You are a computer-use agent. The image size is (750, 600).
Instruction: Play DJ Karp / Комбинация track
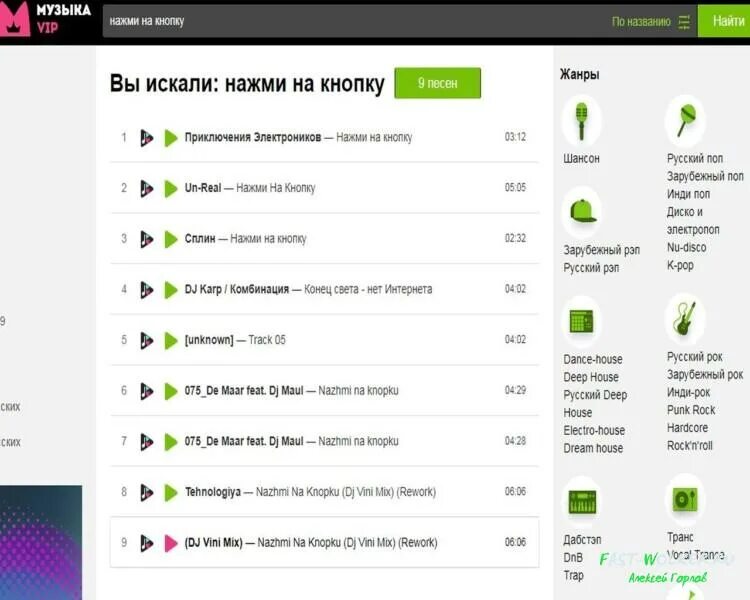coord(171,290)
